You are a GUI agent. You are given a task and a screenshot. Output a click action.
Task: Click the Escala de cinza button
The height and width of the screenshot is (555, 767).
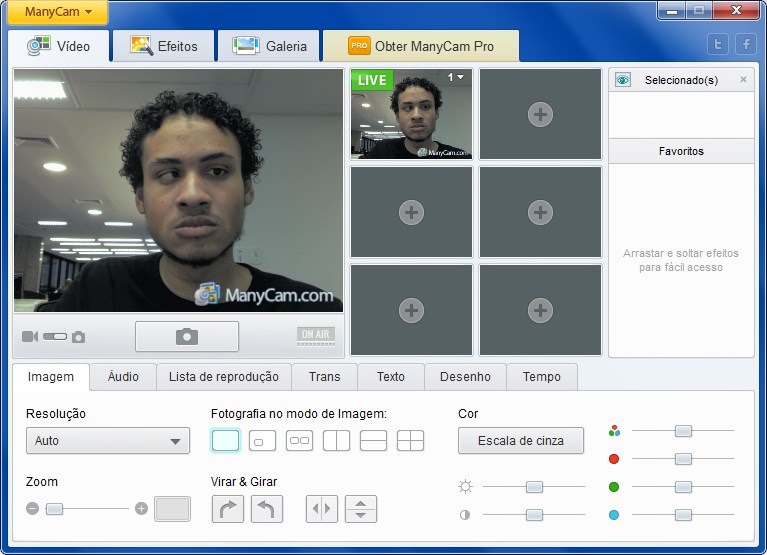tap(521, 441)
